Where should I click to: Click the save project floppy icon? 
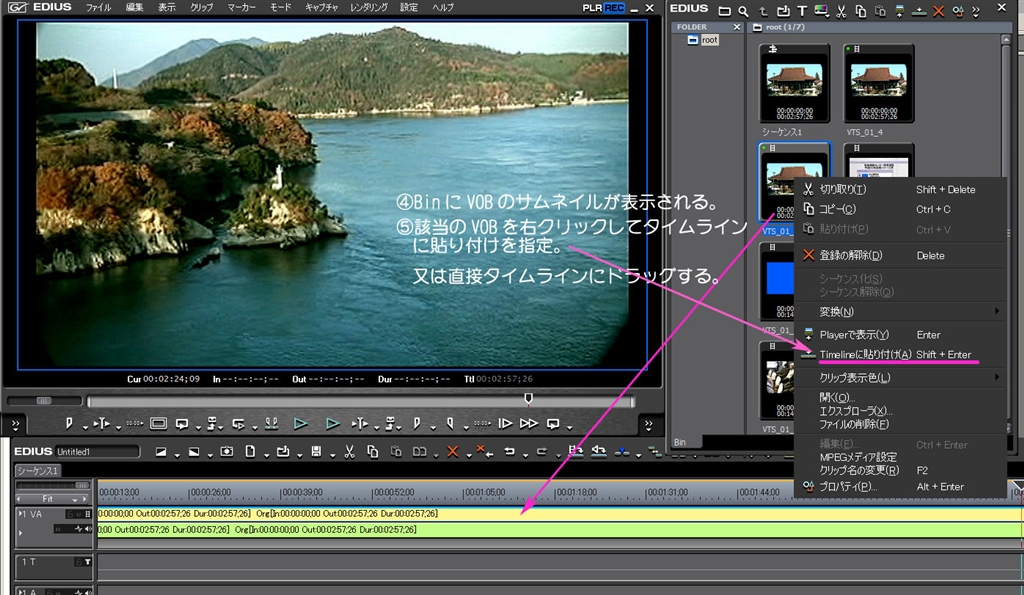click(316, 452)
